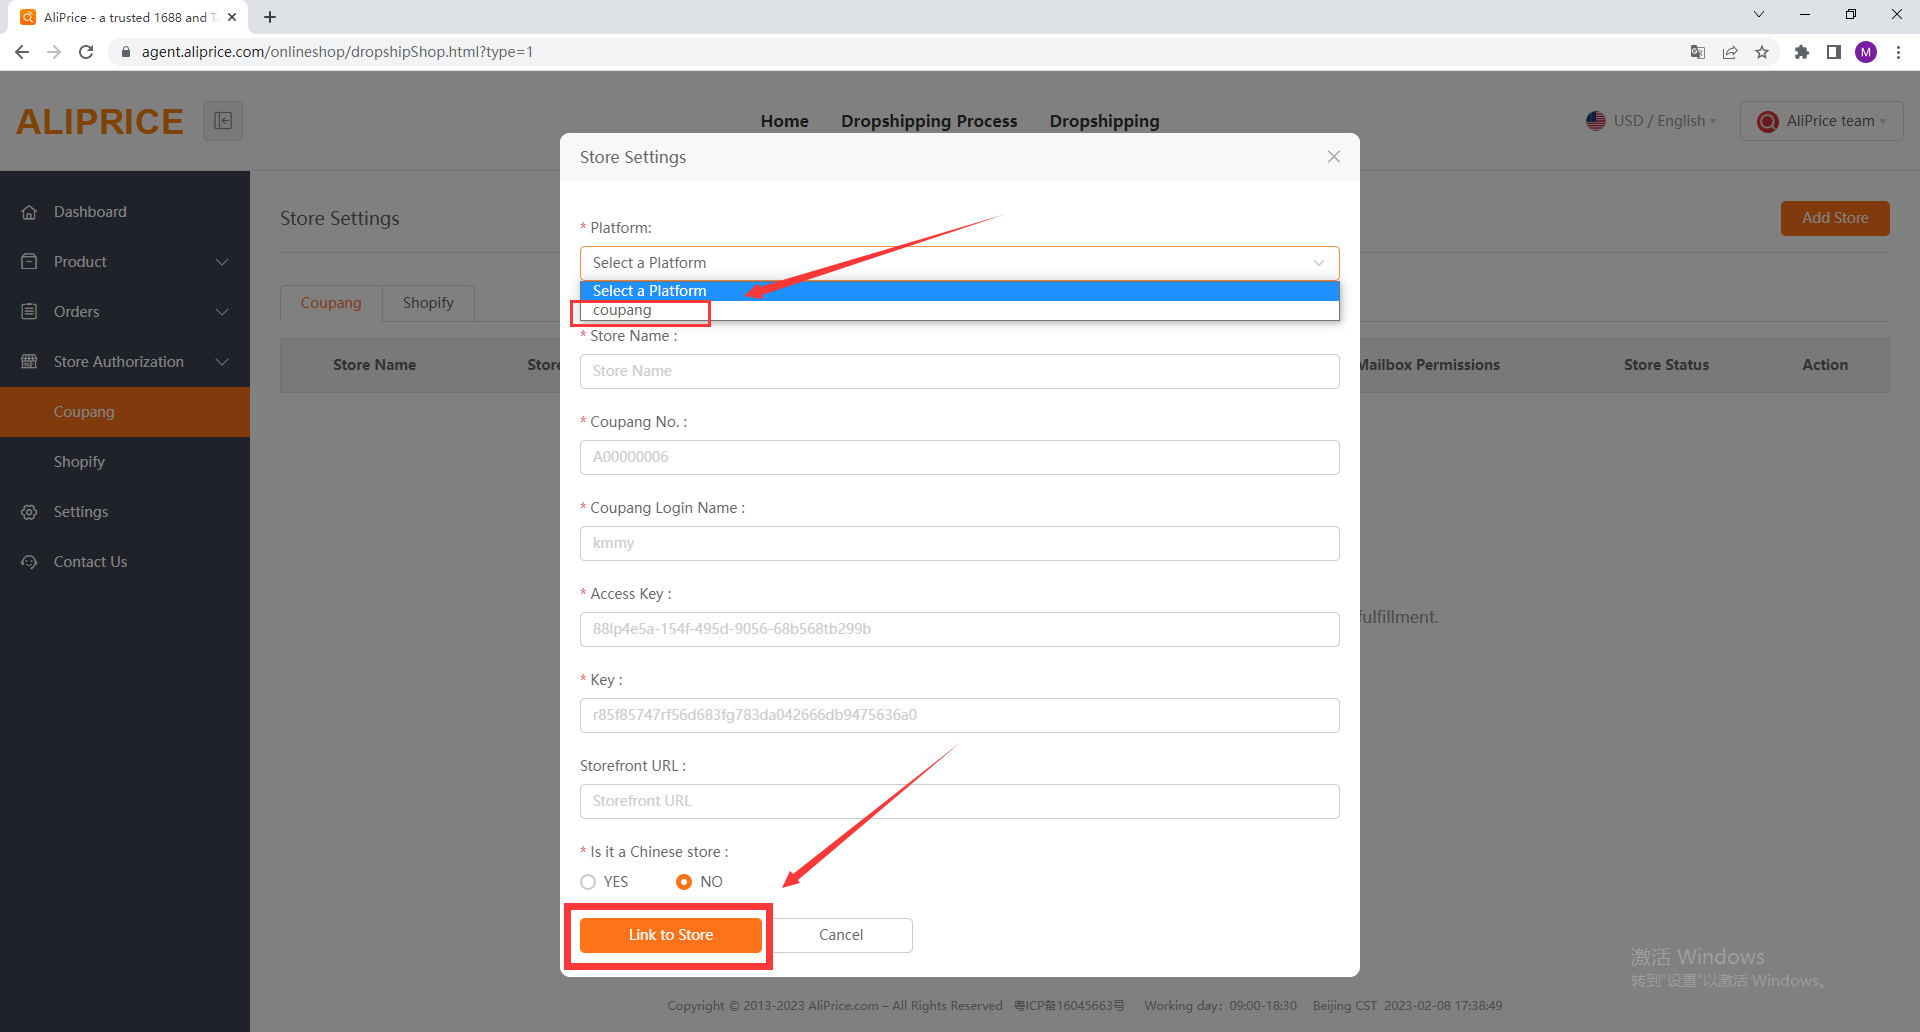Image resolution: width=1920 pixels, height=1032 pixels.
Task: Click the Orders list icon in sidebar
Action: [x=29, y=311]
